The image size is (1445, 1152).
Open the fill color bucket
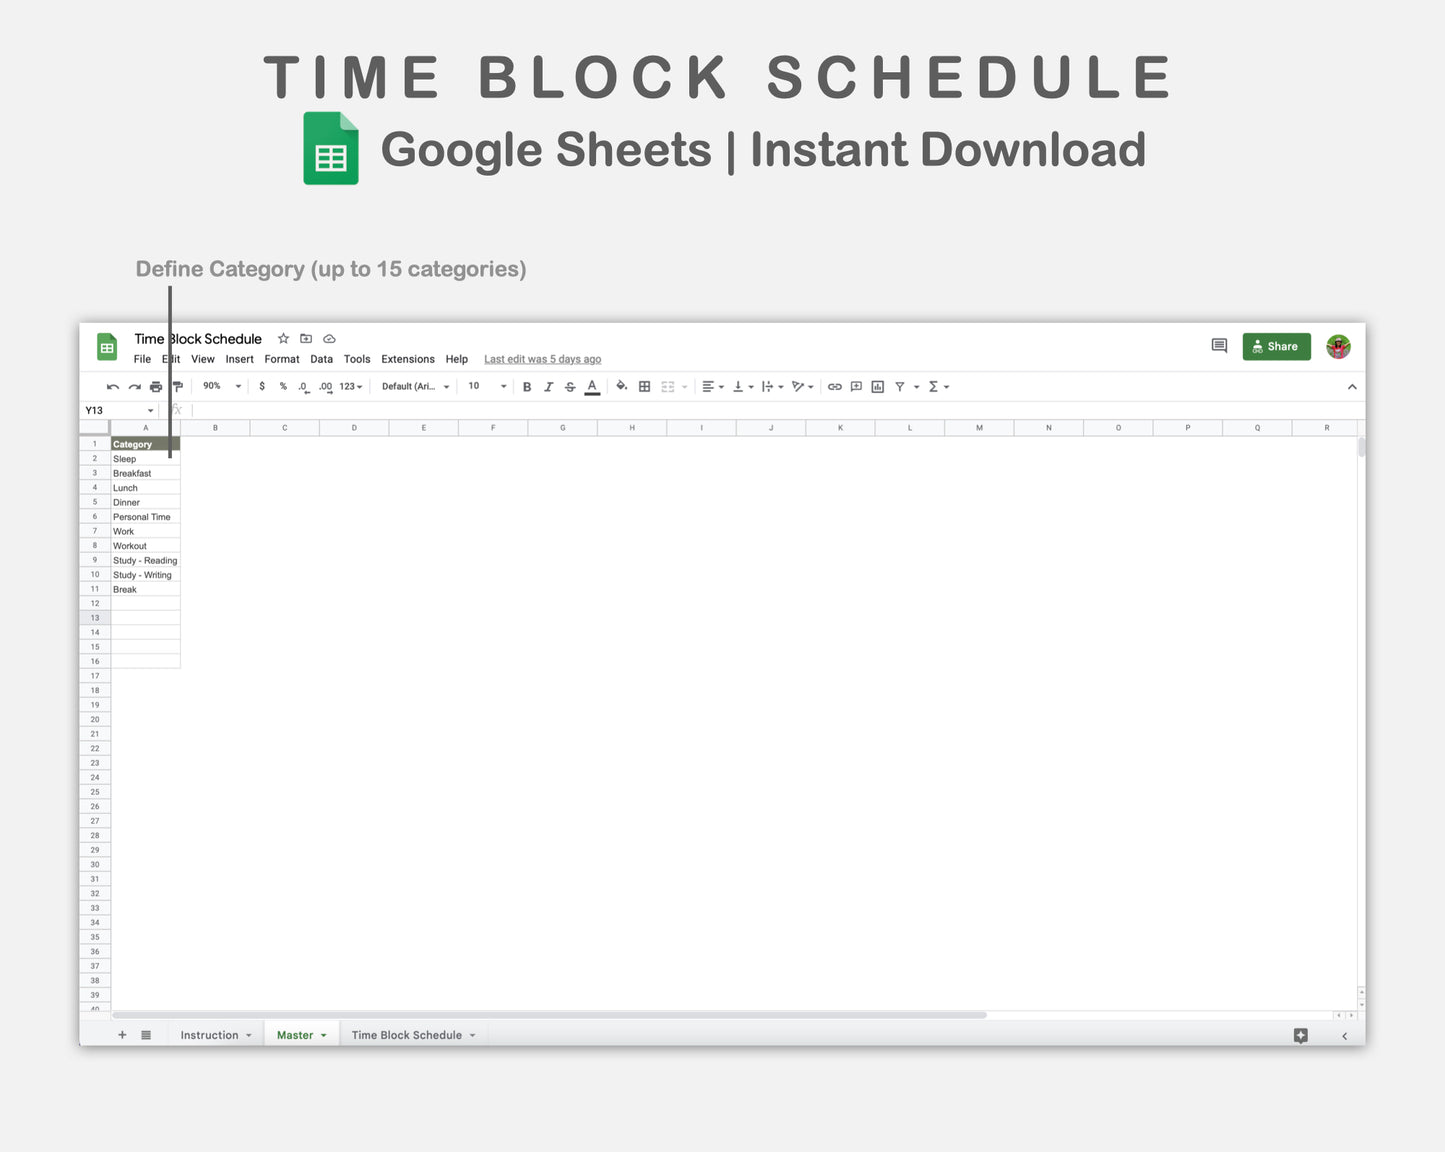pyautogui.click(x=621, y=386)
